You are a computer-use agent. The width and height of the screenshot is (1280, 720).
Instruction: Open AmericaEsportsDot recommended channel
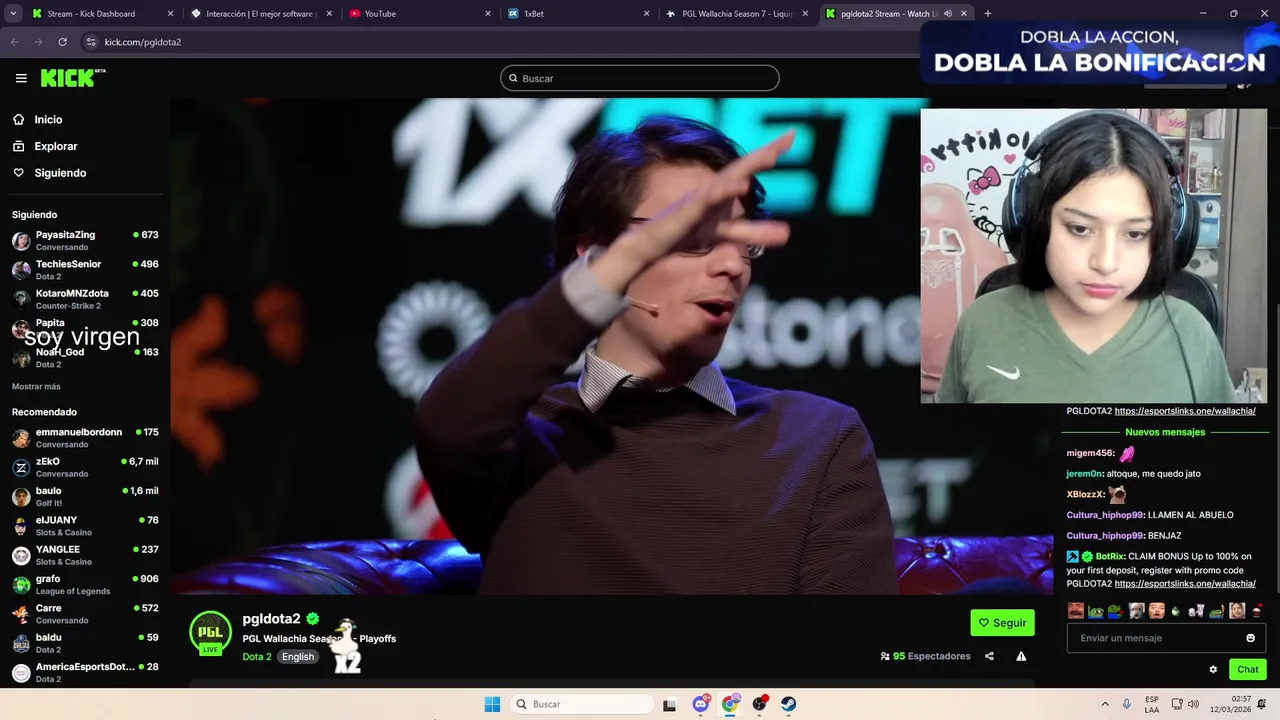pyautogui.click(x=85, y=672)
